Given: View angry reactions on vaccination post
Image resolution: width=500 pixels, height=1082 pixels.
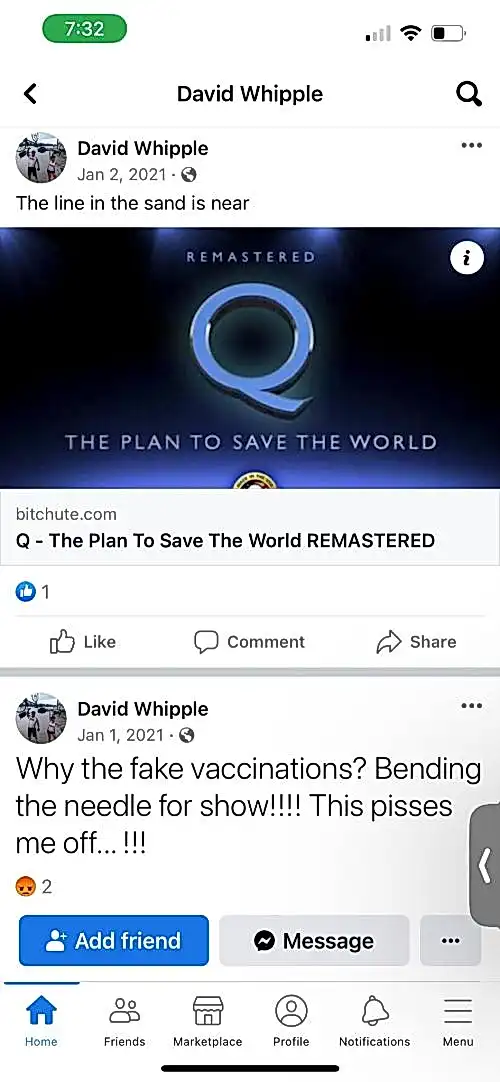Looking at the screenshot, I should (34, 887).
